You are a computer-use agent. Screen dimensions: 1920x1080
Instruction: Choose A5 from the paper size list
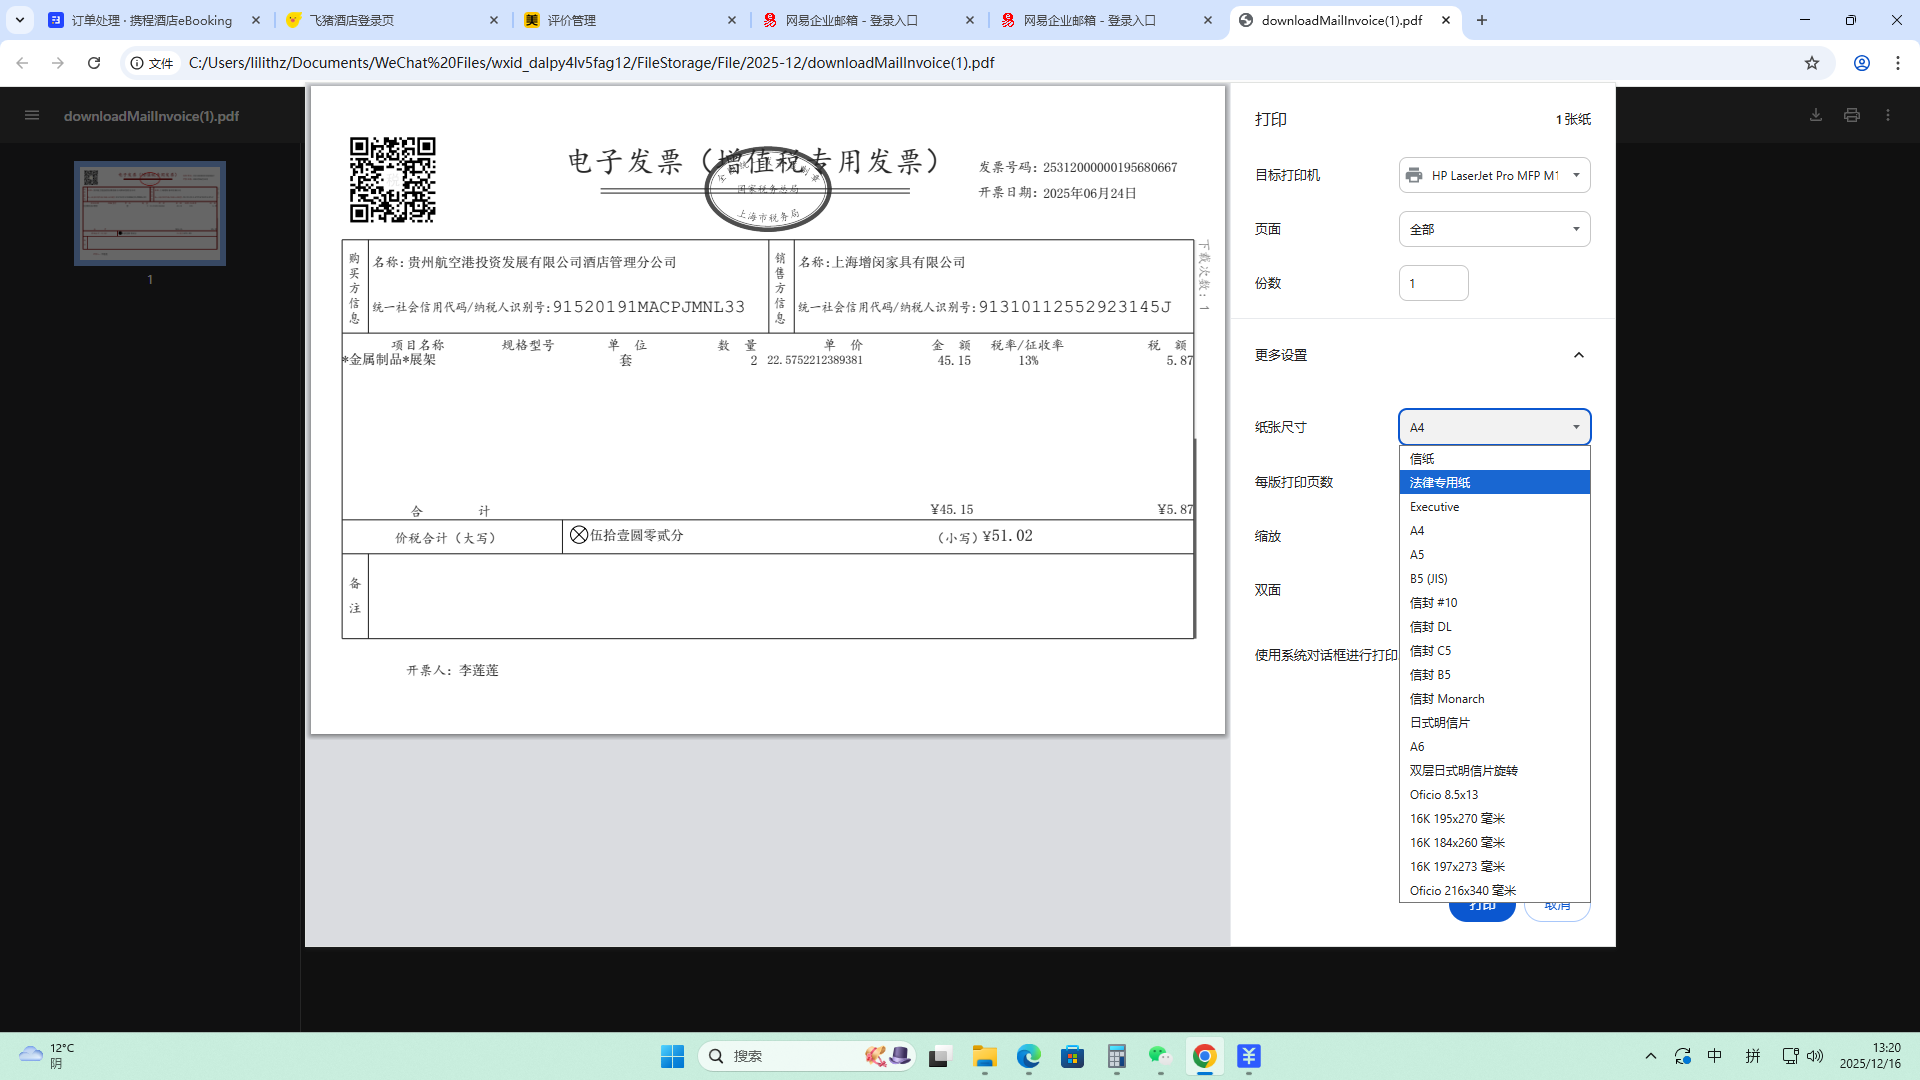(x=1417, y=555)
